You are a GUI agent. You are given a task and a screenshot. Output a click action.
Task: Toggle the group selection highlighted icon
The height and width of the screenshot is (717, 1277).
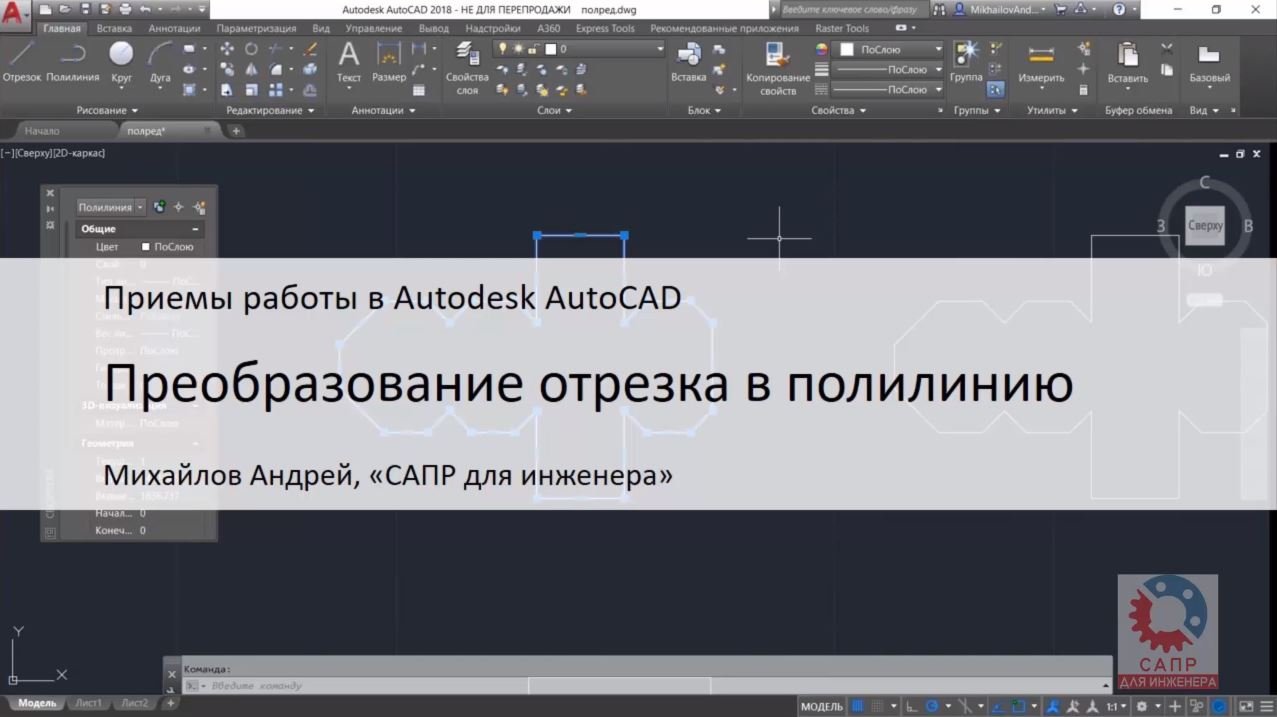[995, 89]
